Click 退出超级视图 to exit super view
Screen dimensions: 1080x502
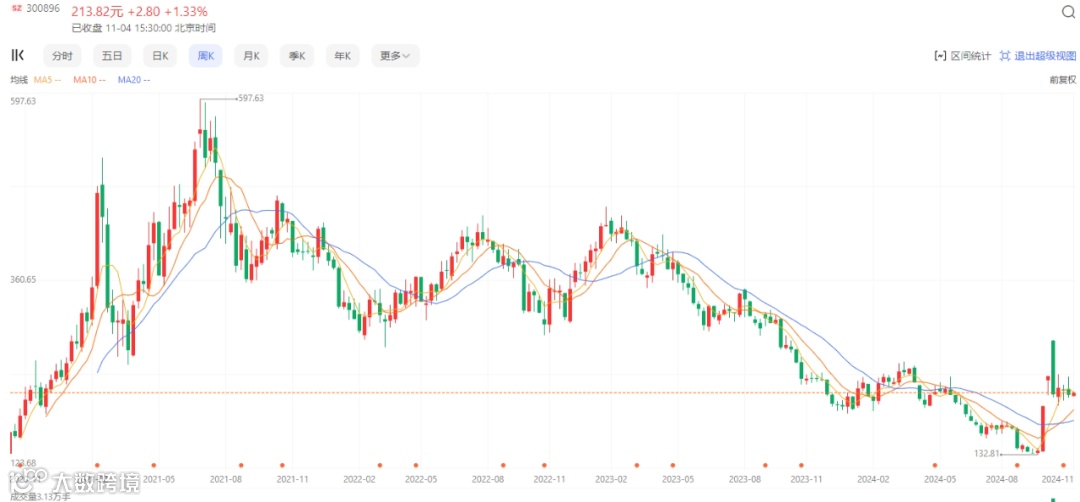coord(1044,56)
